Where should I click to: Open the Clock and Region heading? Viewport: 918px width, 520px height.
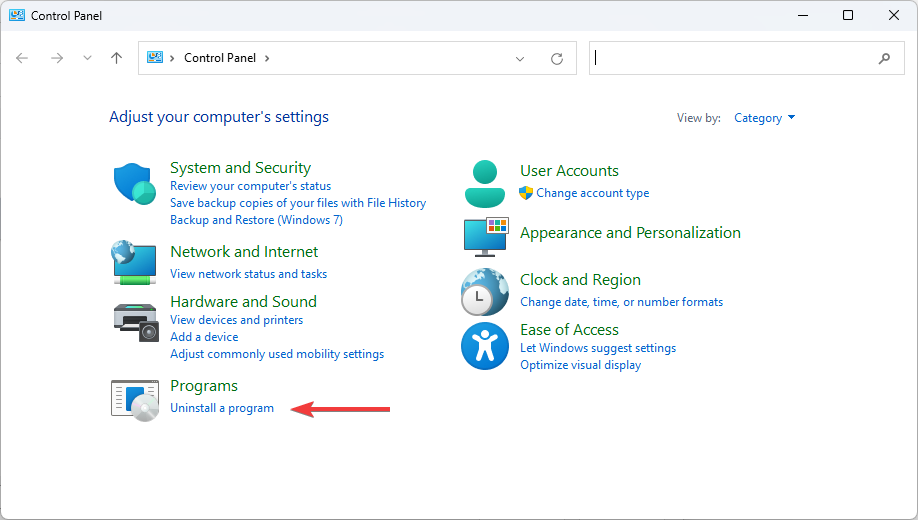tap(580, 280)
